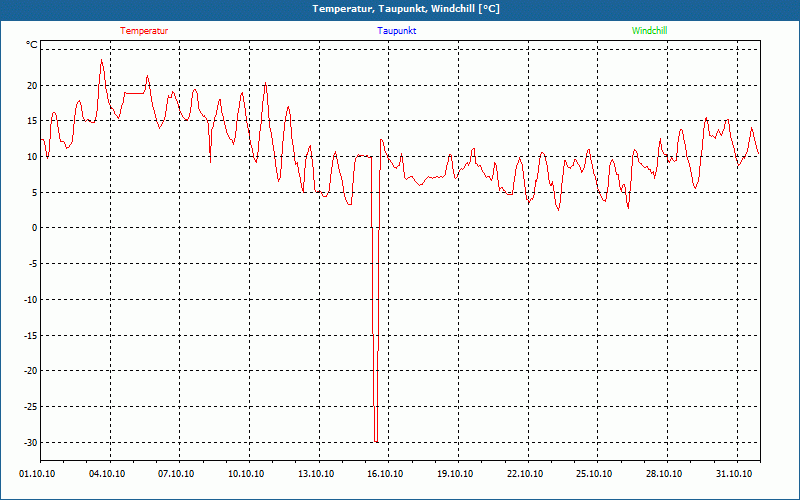Click the -30 value on the y-axis
Viewport: 800px width, 500px height.
click(x=31, y=442)
